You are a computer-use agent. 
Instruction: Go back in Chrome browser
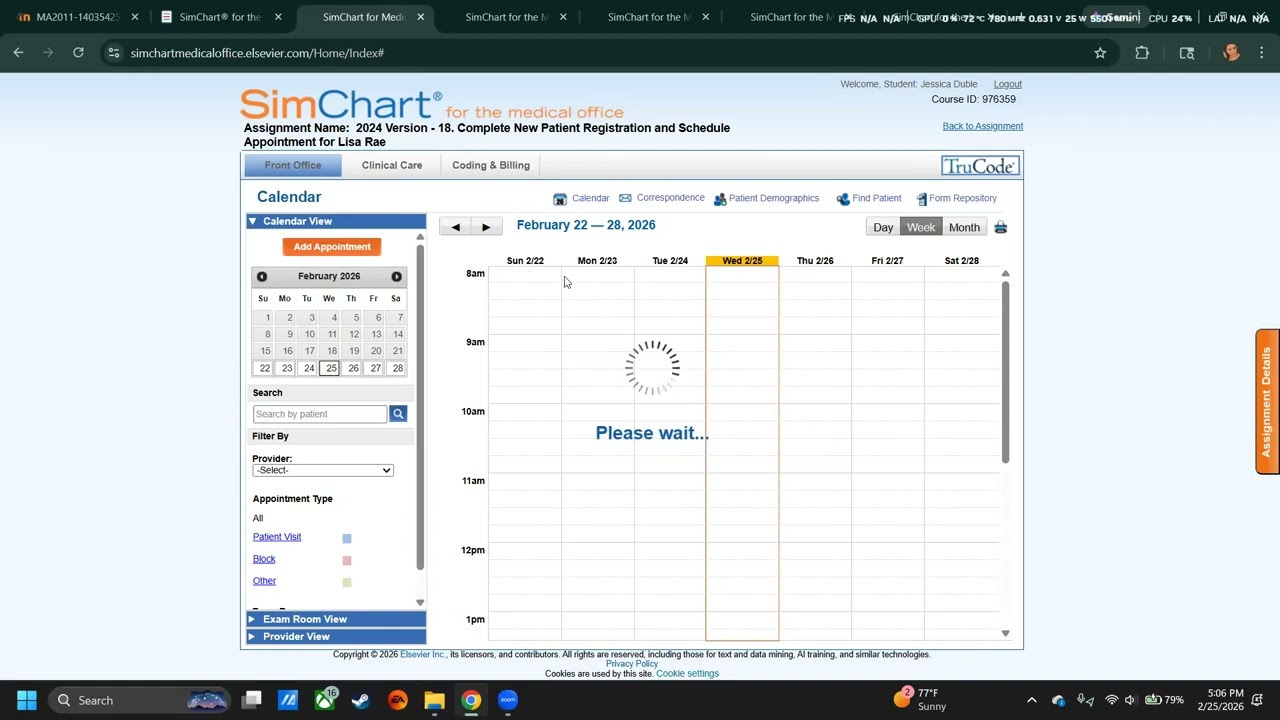pos(18,53)
